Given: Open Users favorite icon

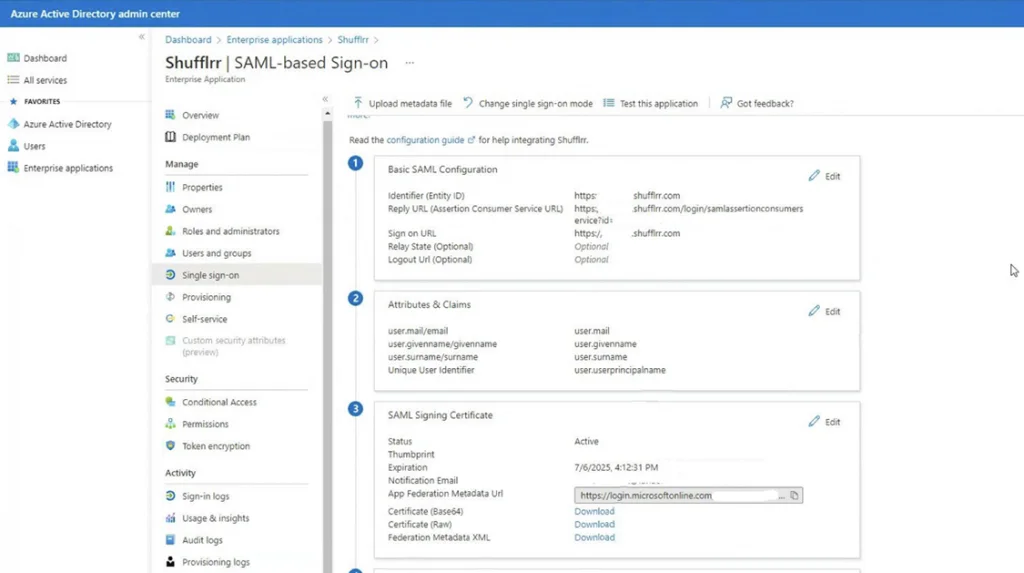Looking at the screenshot, I should tap(13, 146).
